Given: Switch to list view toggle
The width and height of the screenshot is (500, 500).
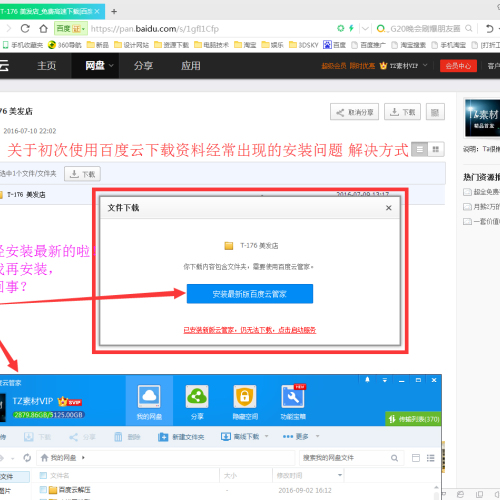Looking at the screenshot, I should pyautogui.click(x=420, y=149).
